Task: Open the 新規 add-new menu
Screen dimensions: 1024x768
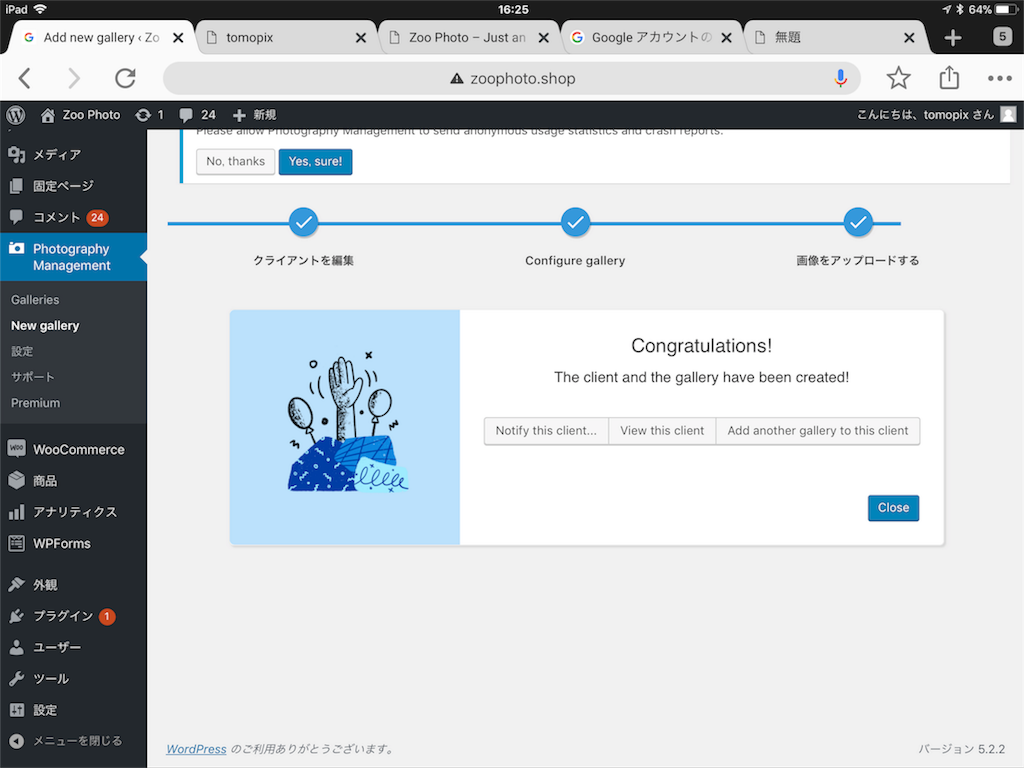Action: pos(255,115)
